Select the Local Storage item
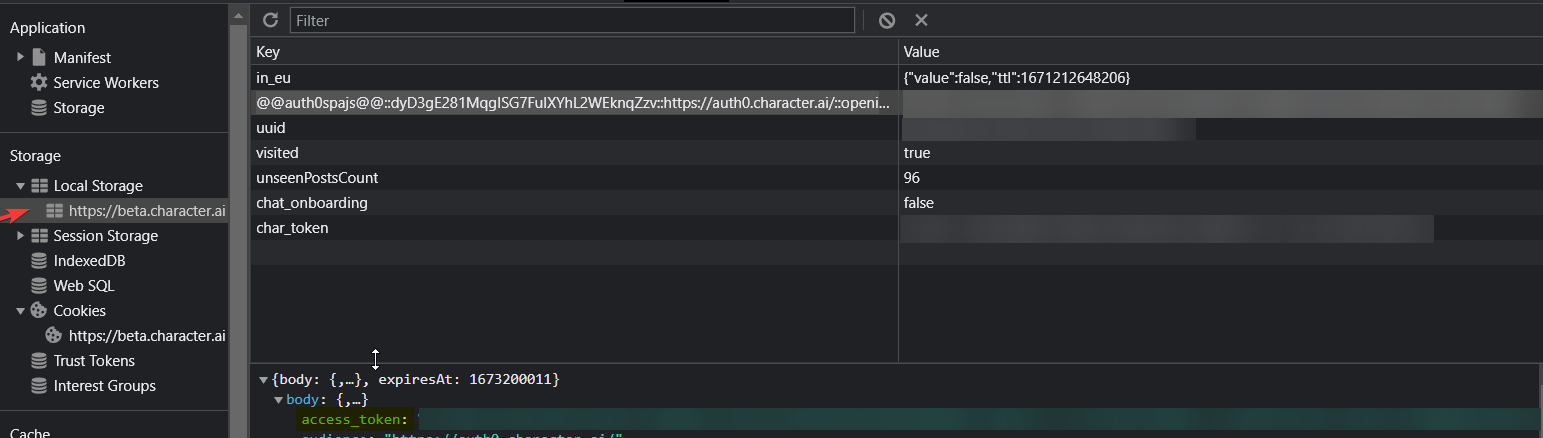Screen dimensions: 1543x438 pyautogui.click(x=98, y=186)
